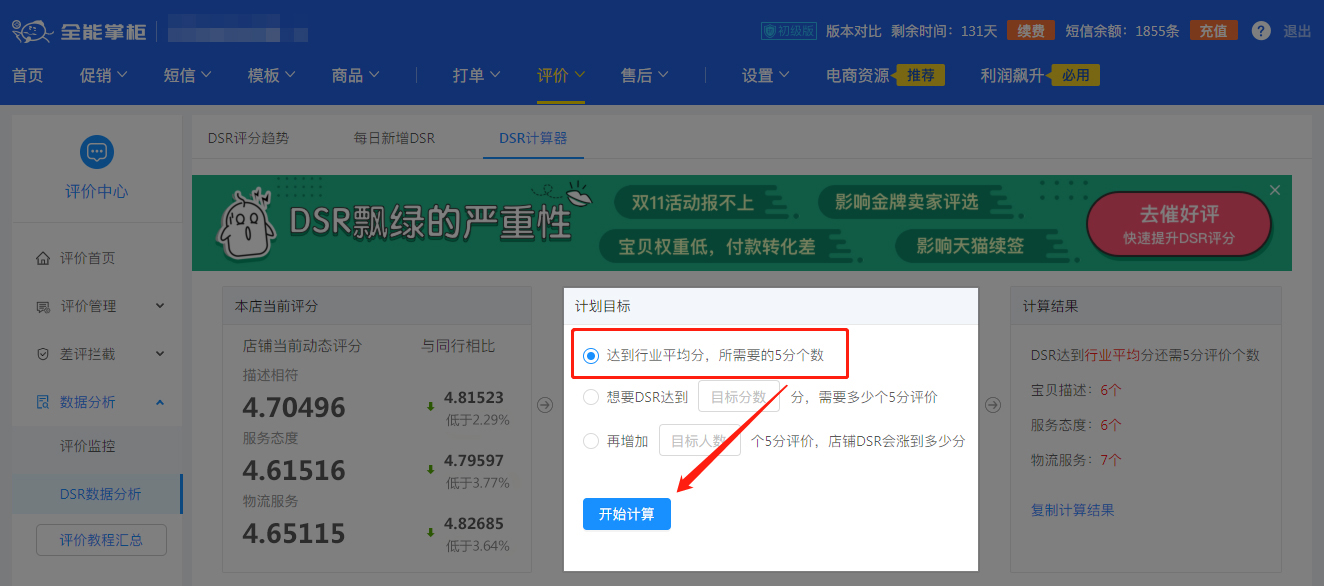Image resolution: width=1324 pixels, height=586 pixels.
Task: Click the 目标分数 input field
Action: [739, 397]
